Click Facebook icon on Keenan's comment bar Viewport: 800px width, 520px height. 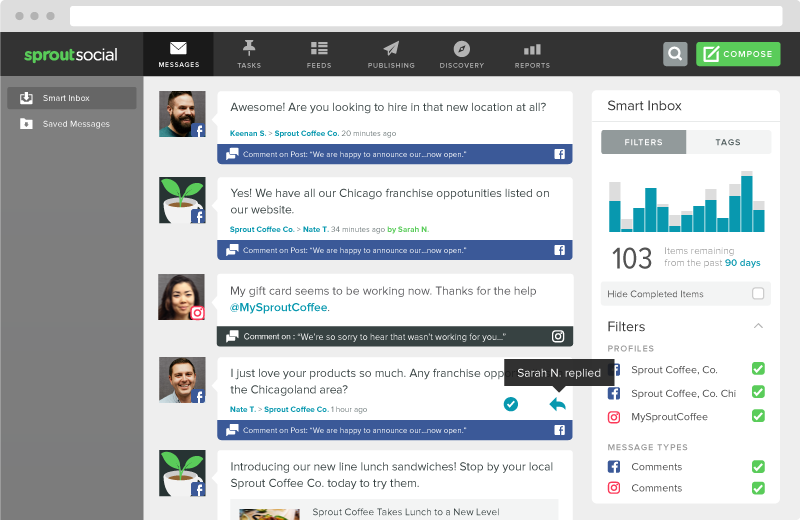point(560,154)
